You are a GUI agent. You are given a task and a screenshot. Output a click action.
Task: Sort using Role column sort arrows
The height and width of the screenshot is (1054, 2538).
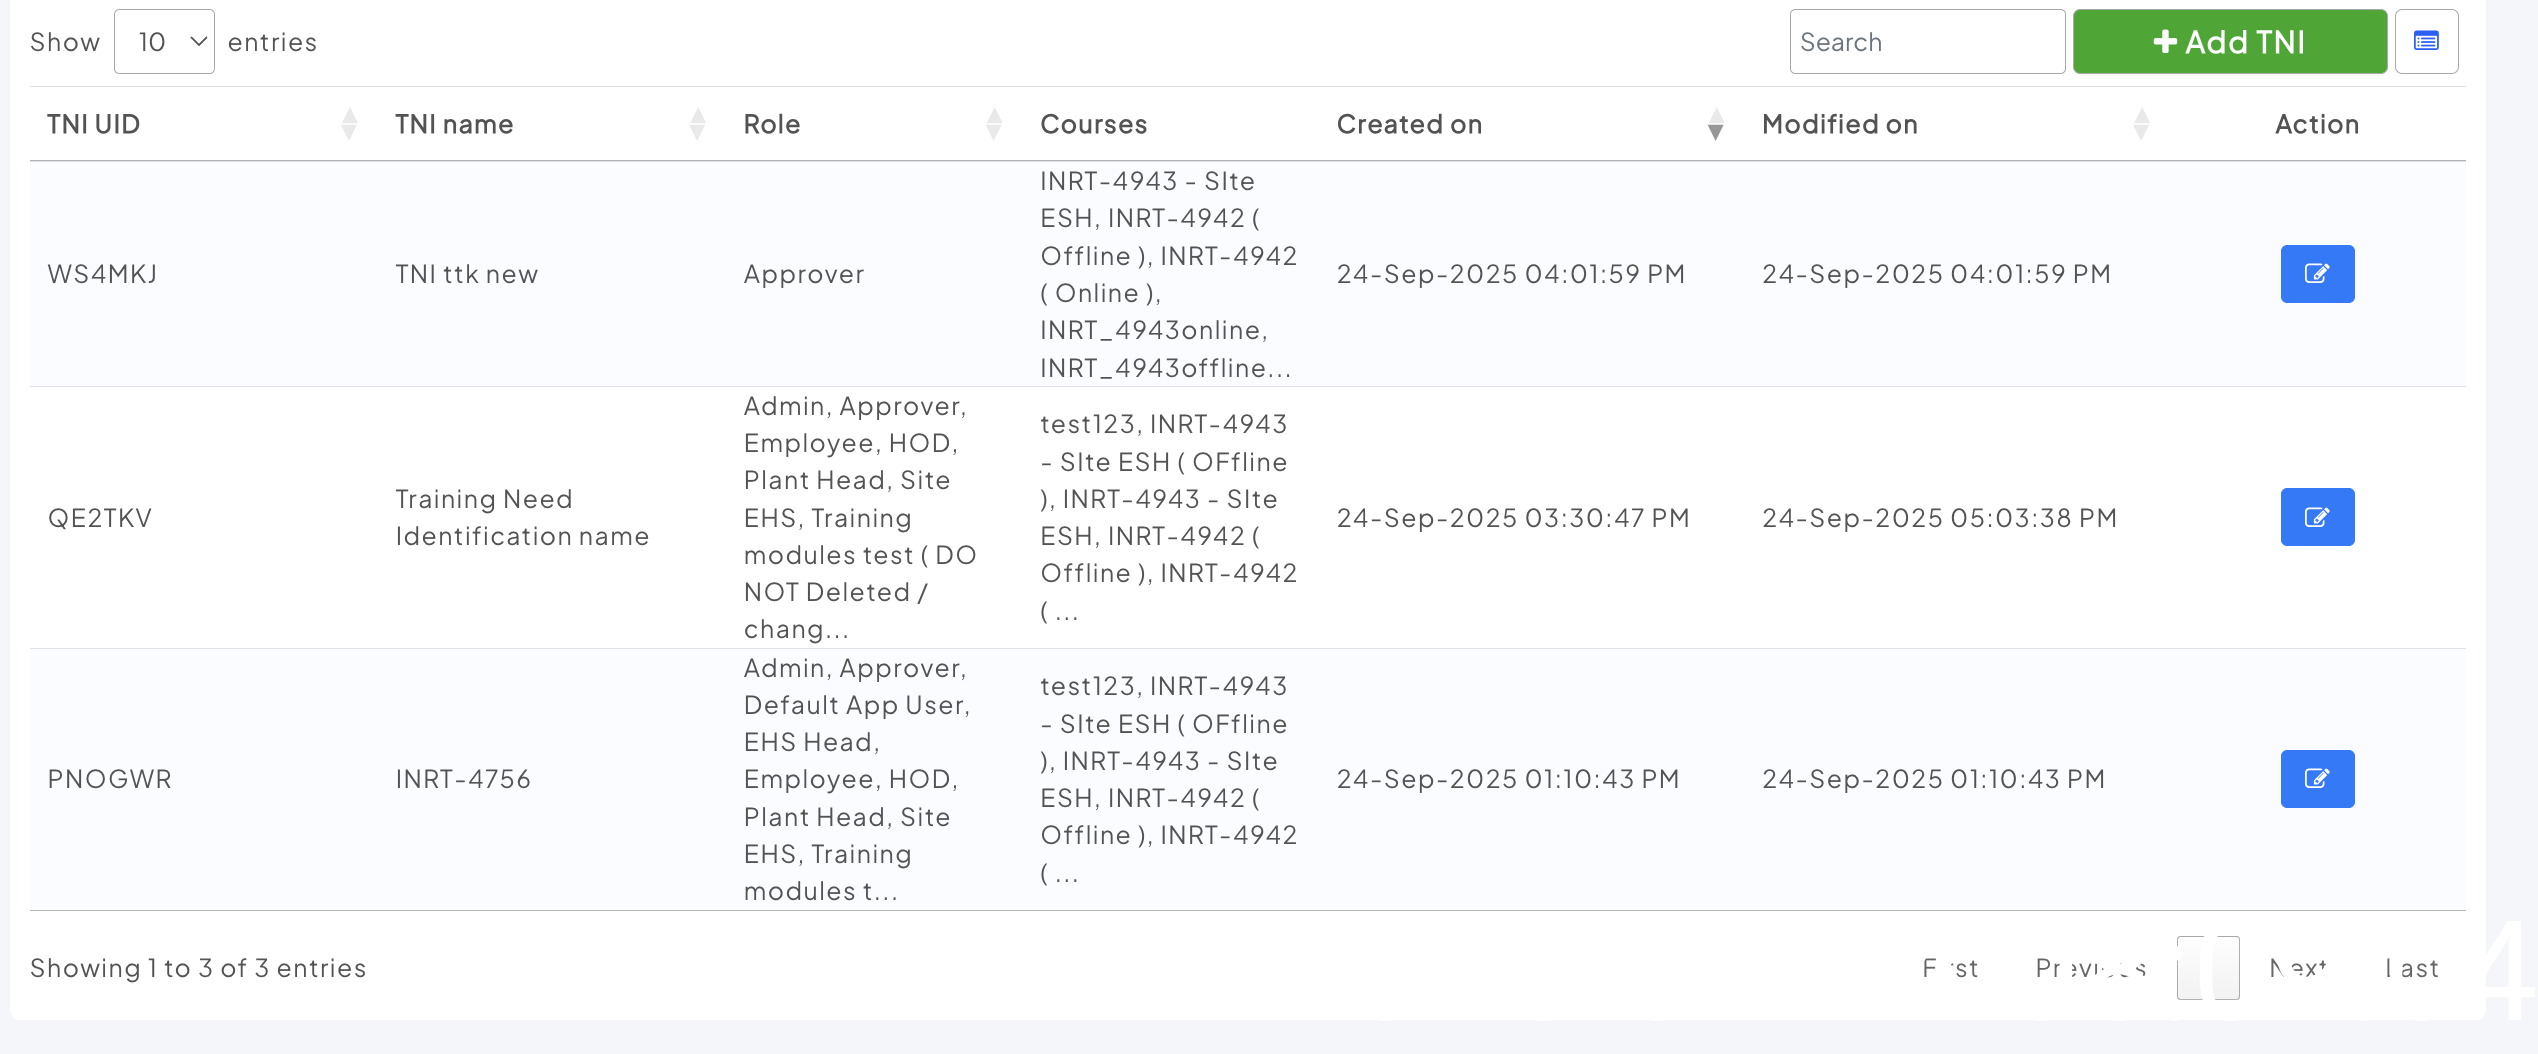[994, 124]
